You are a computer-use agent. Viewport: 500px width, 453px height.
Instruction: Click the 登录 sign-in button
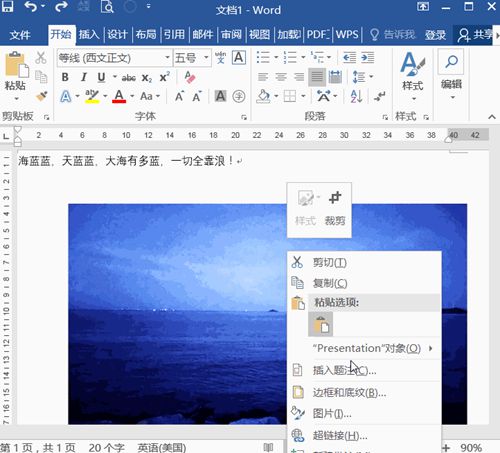(x=435, y=35)
